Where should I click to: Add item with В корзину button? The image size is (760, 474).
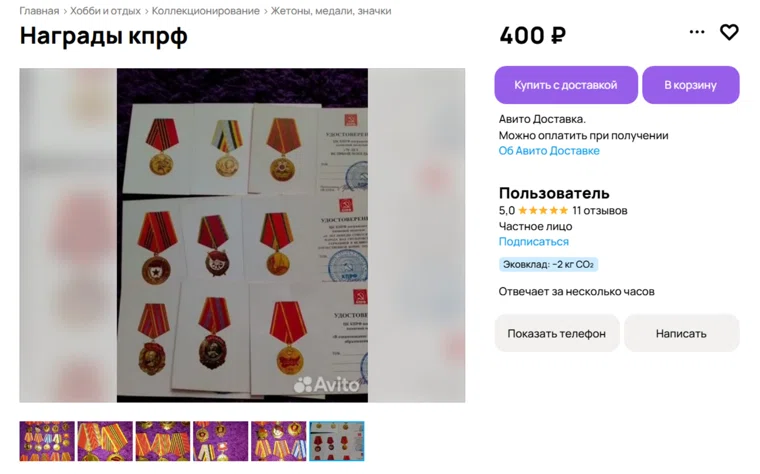[691, 85]
